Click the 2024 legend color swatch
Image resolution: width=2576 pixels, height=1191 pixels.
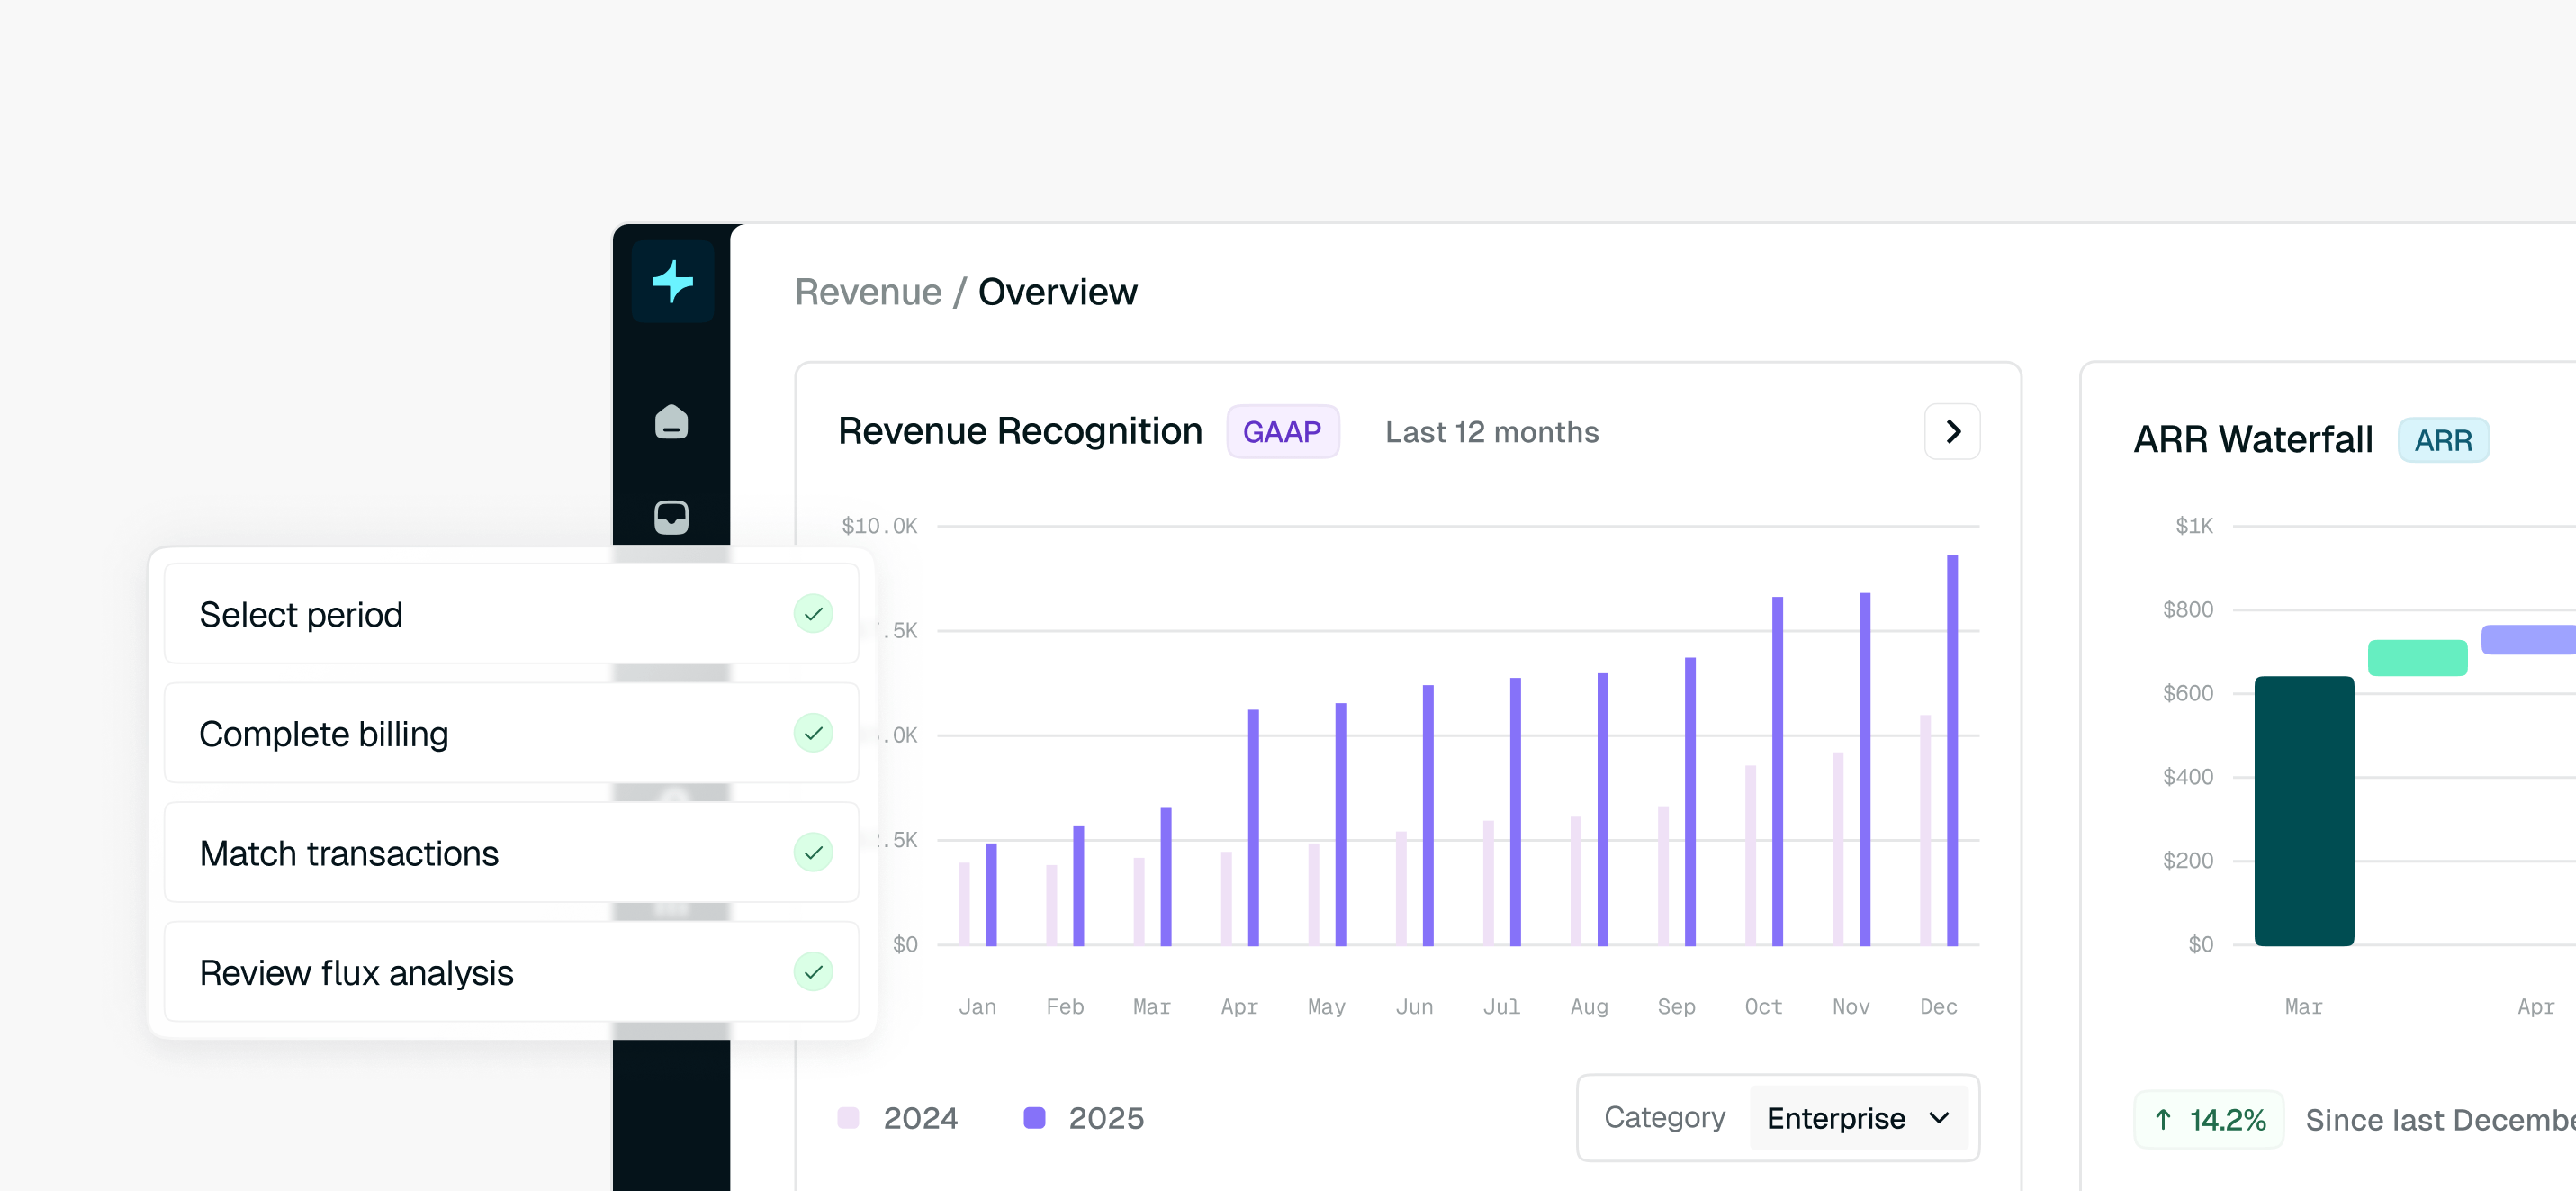point(848,1117)
